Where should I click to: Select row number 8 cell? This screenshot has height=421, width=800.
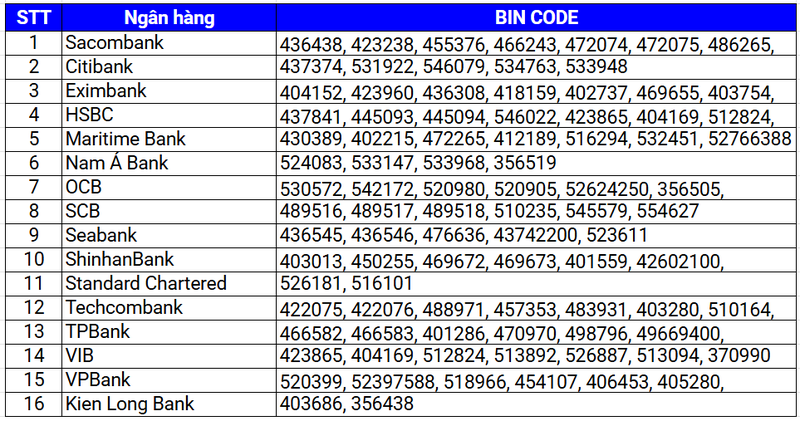(x=34, y=211)
